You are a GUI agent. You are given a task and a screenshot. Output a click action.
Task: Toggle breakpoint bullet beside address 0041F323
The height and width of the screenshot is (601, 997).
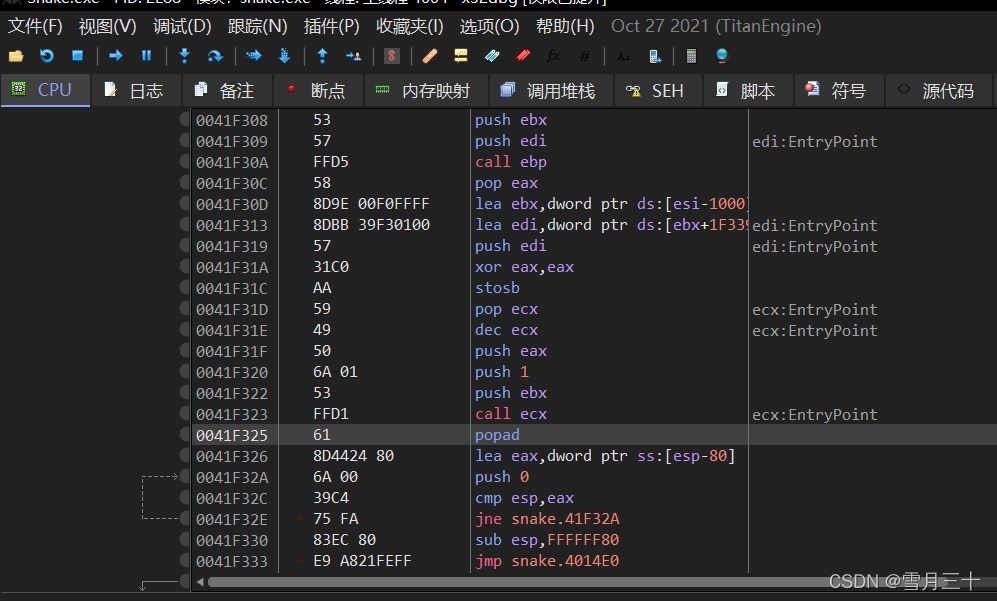point(185,413)
